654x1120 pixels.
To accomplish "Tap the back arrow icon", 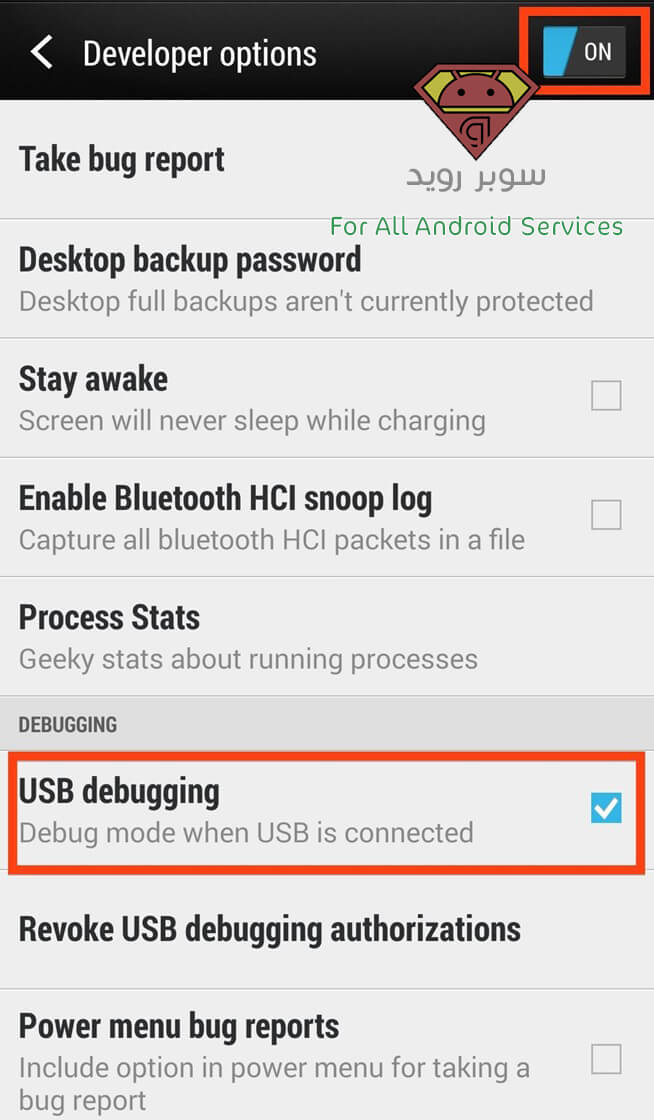I will (x=41, y=53).
